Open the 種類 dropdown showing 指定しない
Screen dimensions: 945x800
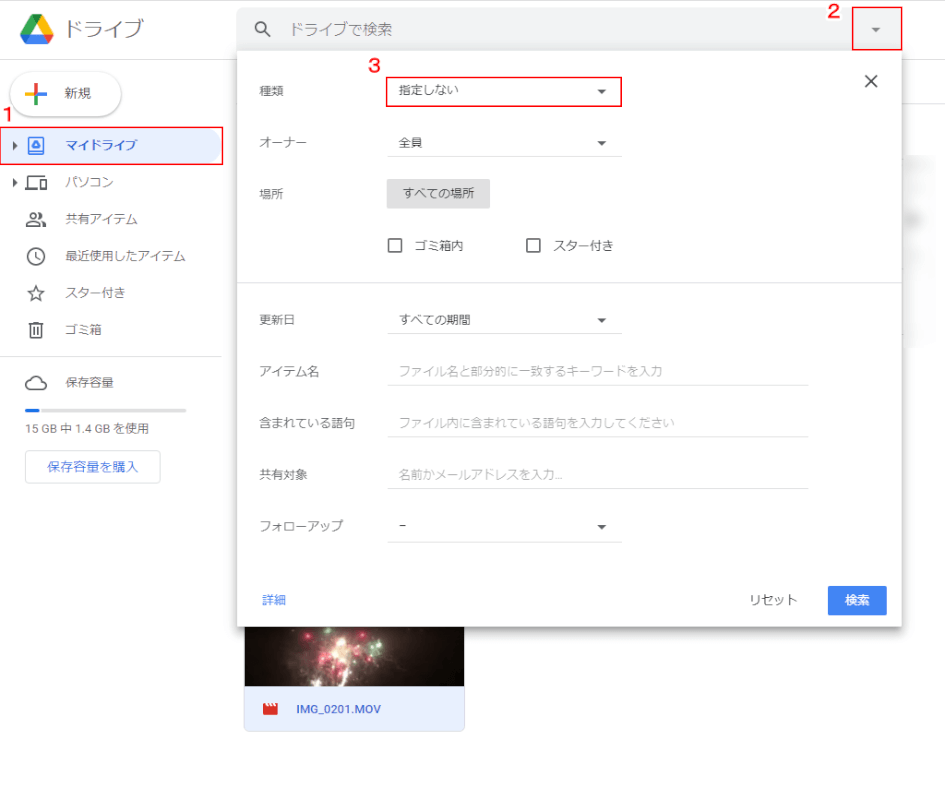[x=503, y=91]
